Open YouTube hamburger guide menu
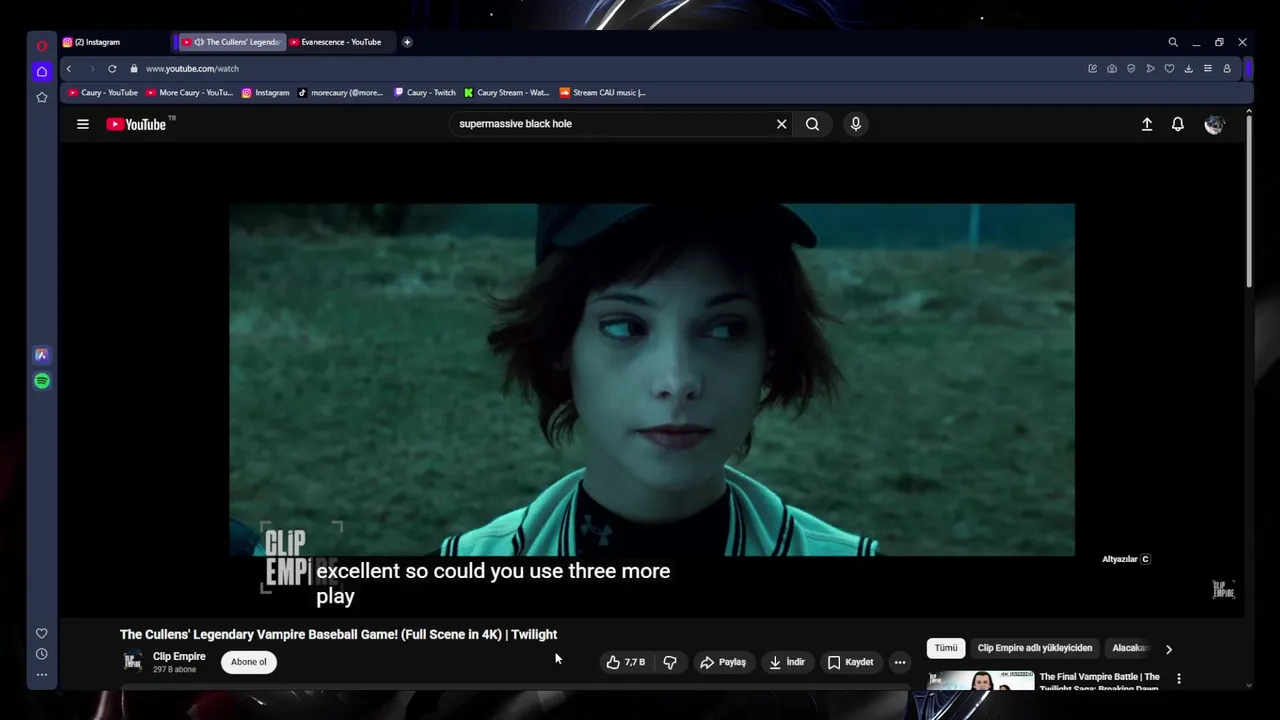Viewport: 1280px width, 720px height. coord(83,124)
